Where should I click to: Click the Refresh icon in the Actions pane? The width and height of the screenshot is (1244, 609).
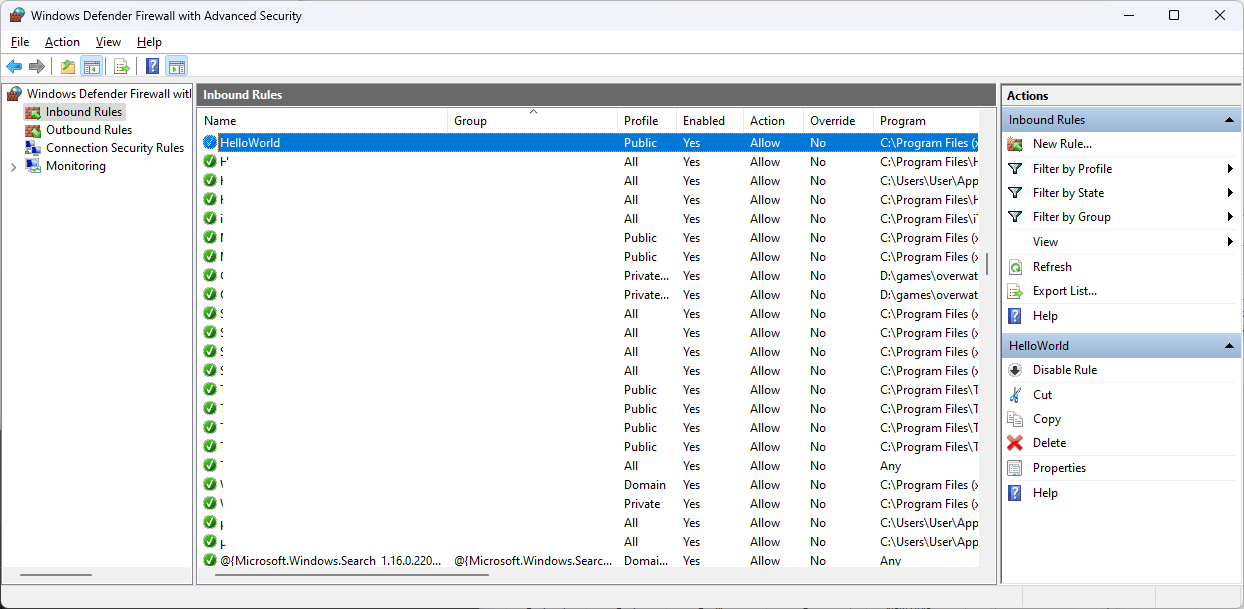[x=1015, y=267]
